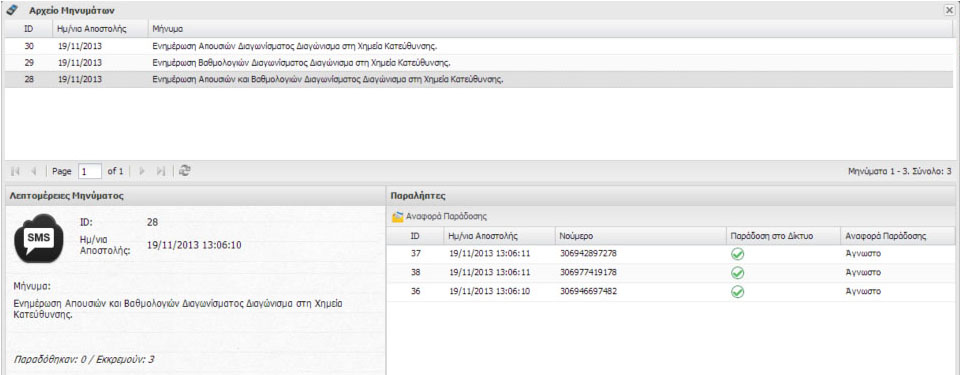Click the next page pagination arrow

coord(143,172)
